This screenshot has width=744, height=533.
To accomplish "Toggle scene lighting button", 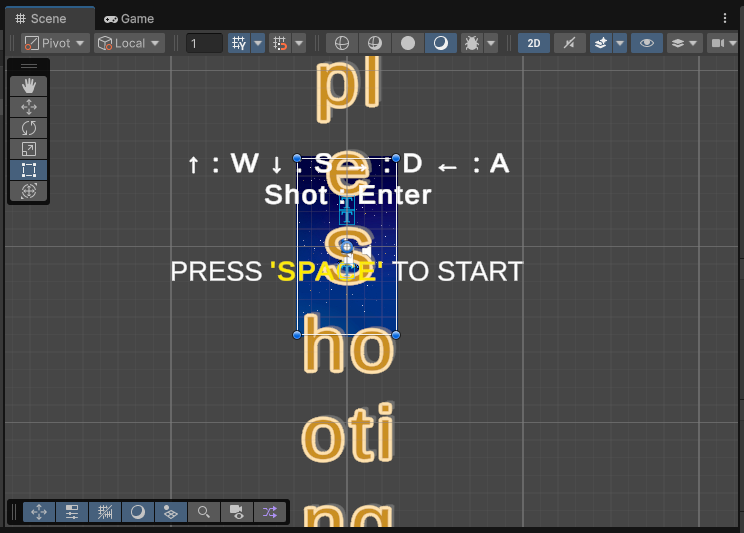I will point(568,43).
